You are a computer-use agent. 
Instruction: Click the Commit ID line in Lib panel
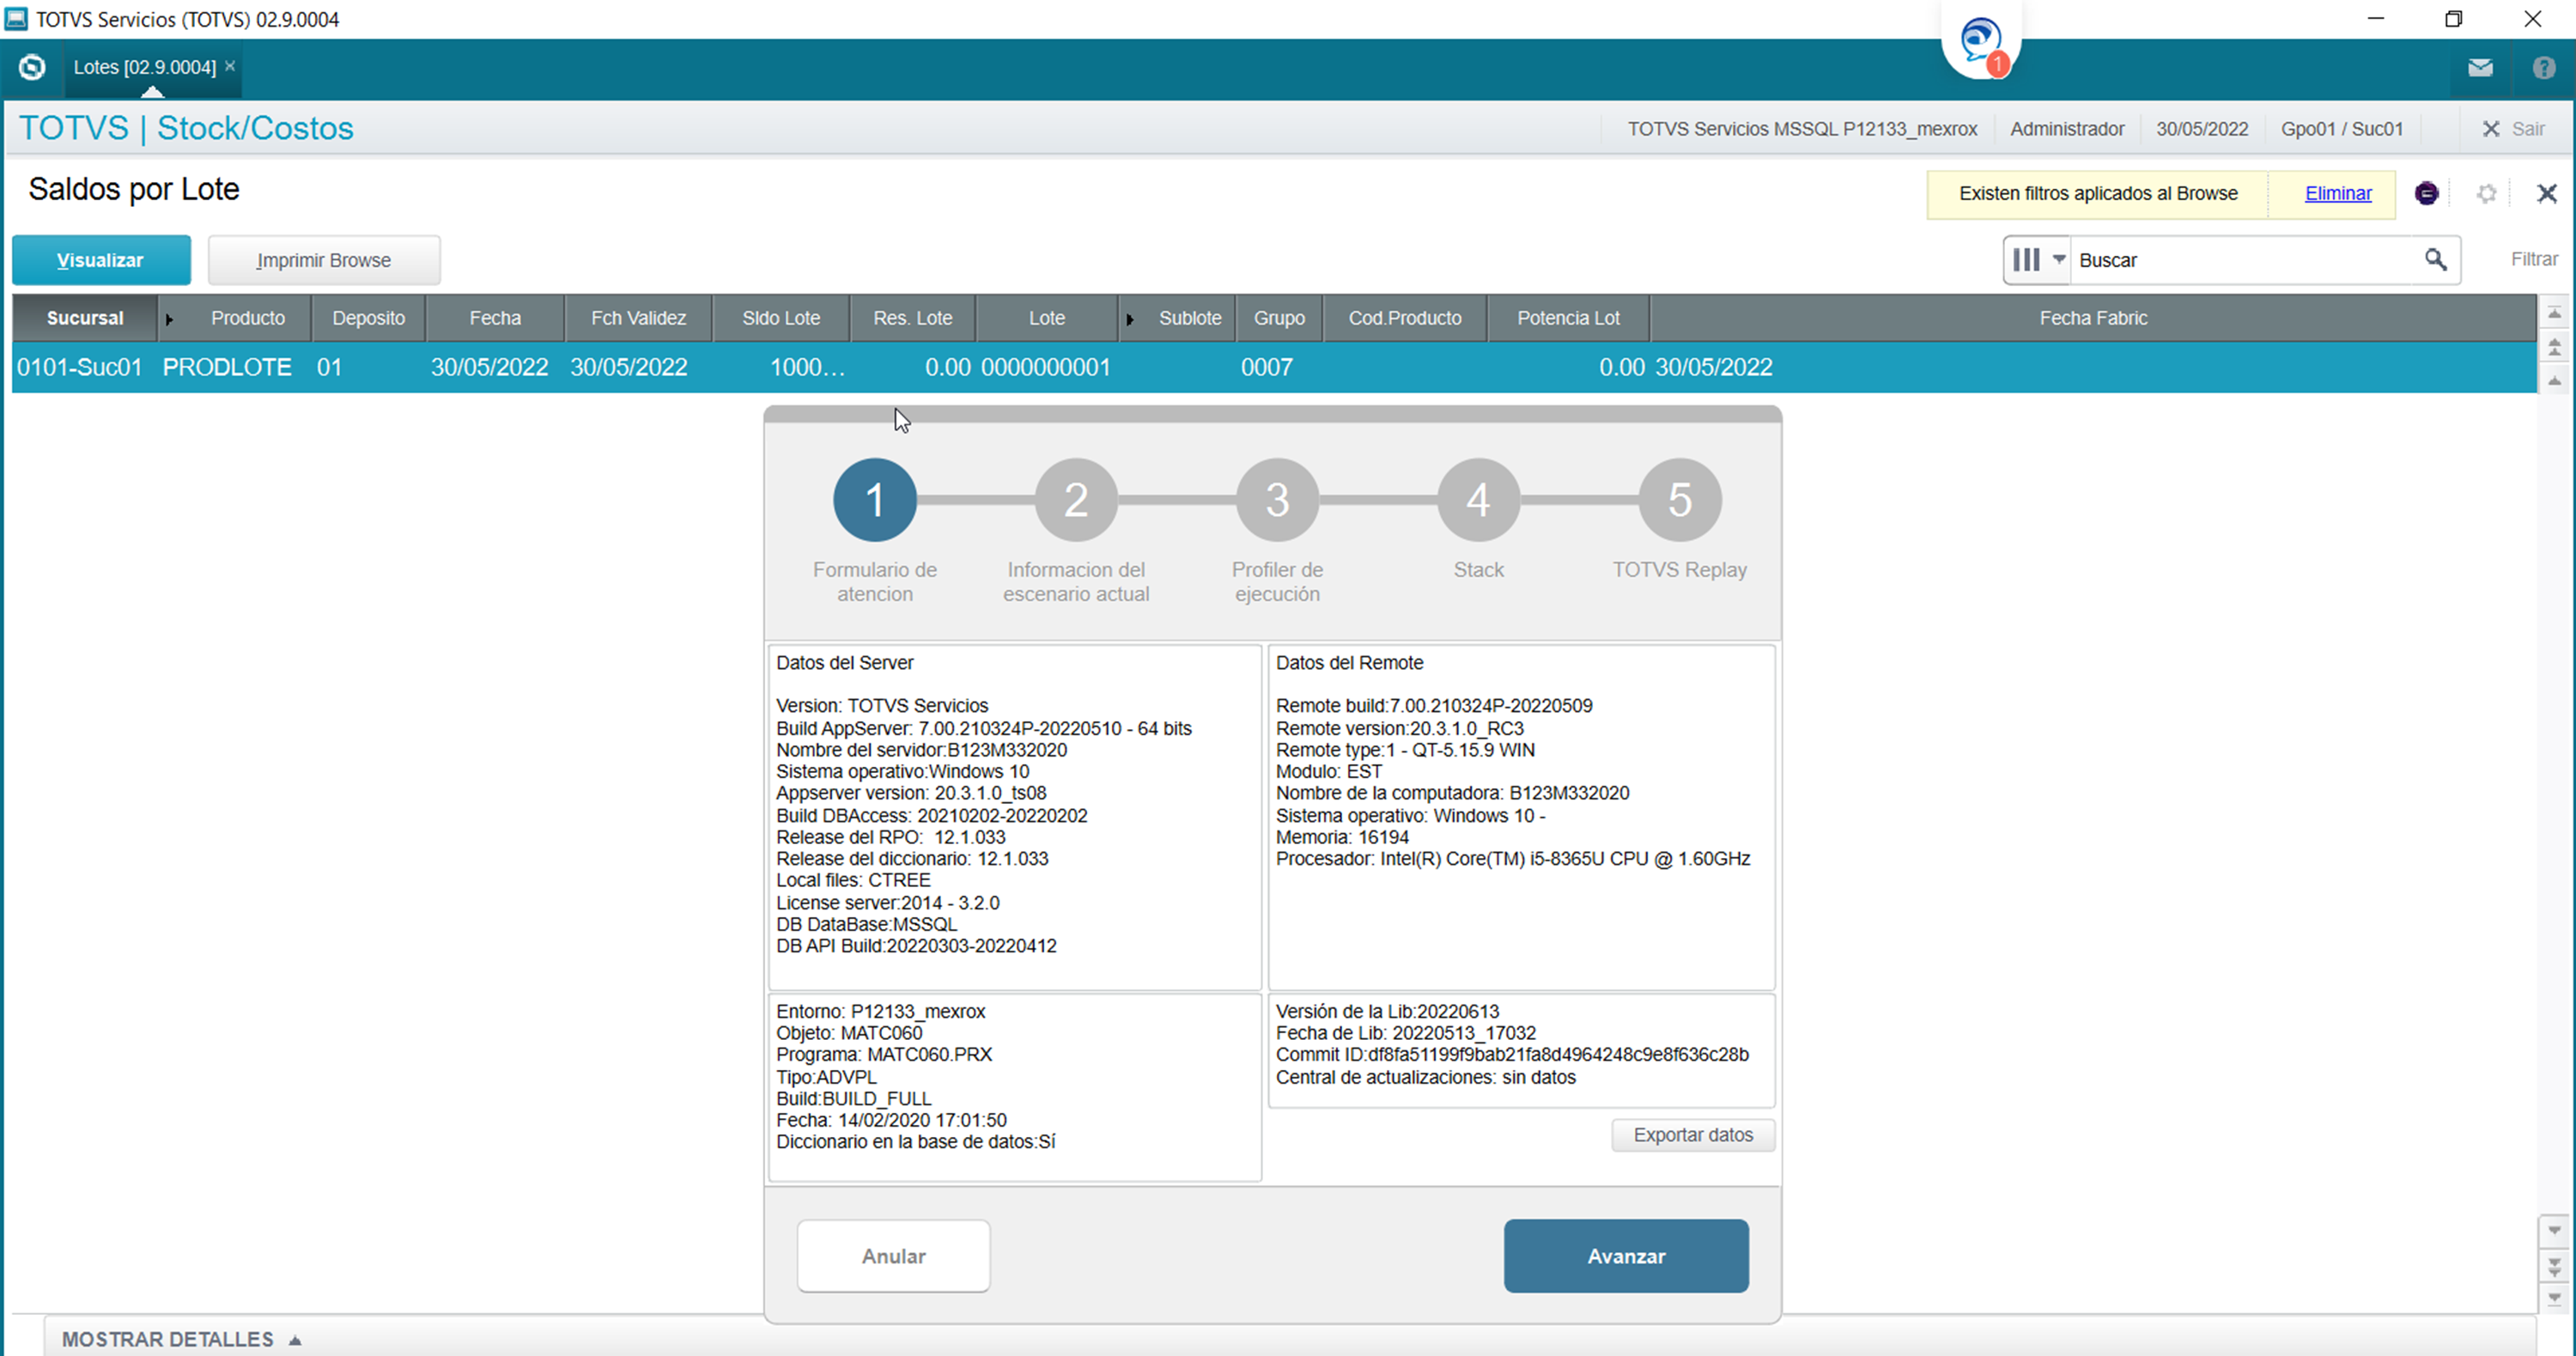(x=1512, y=1054)
